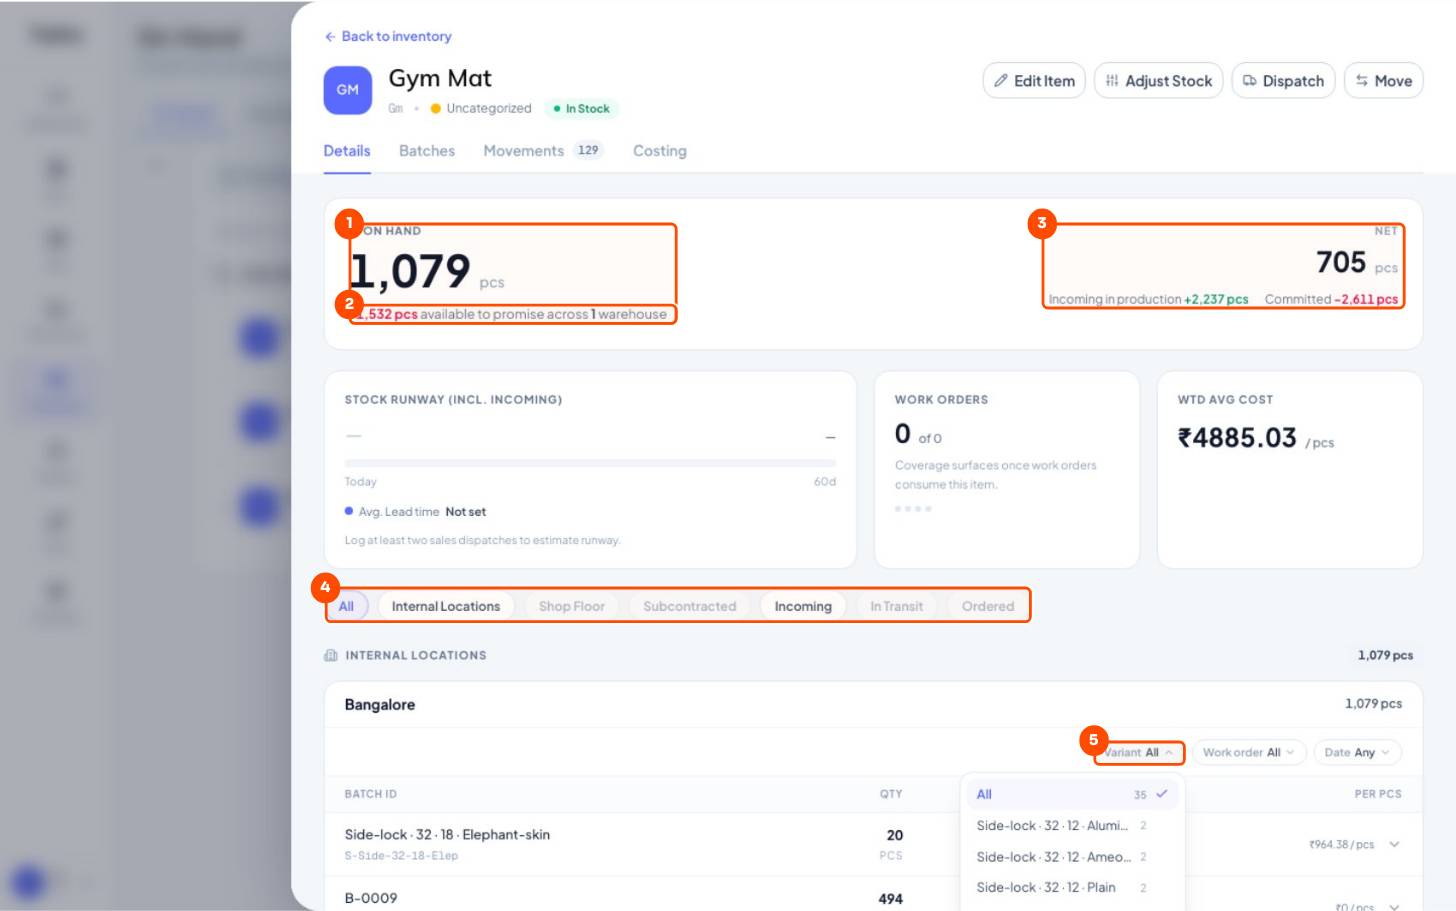The width and height of the screenshot is (1456, 911).
Task: Choose the All variants option
Action: coord(1071,794)
